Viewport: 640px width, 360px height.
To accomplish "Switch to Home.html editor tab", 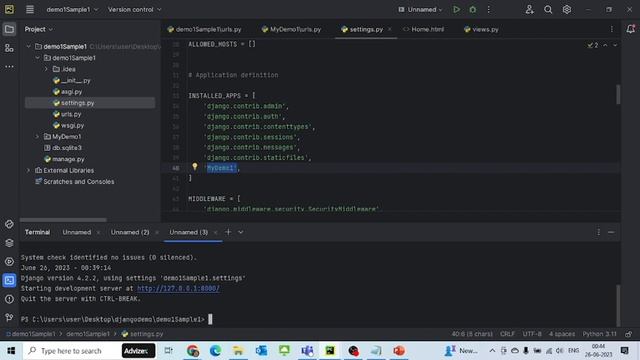I will click(x=424, y=29).
